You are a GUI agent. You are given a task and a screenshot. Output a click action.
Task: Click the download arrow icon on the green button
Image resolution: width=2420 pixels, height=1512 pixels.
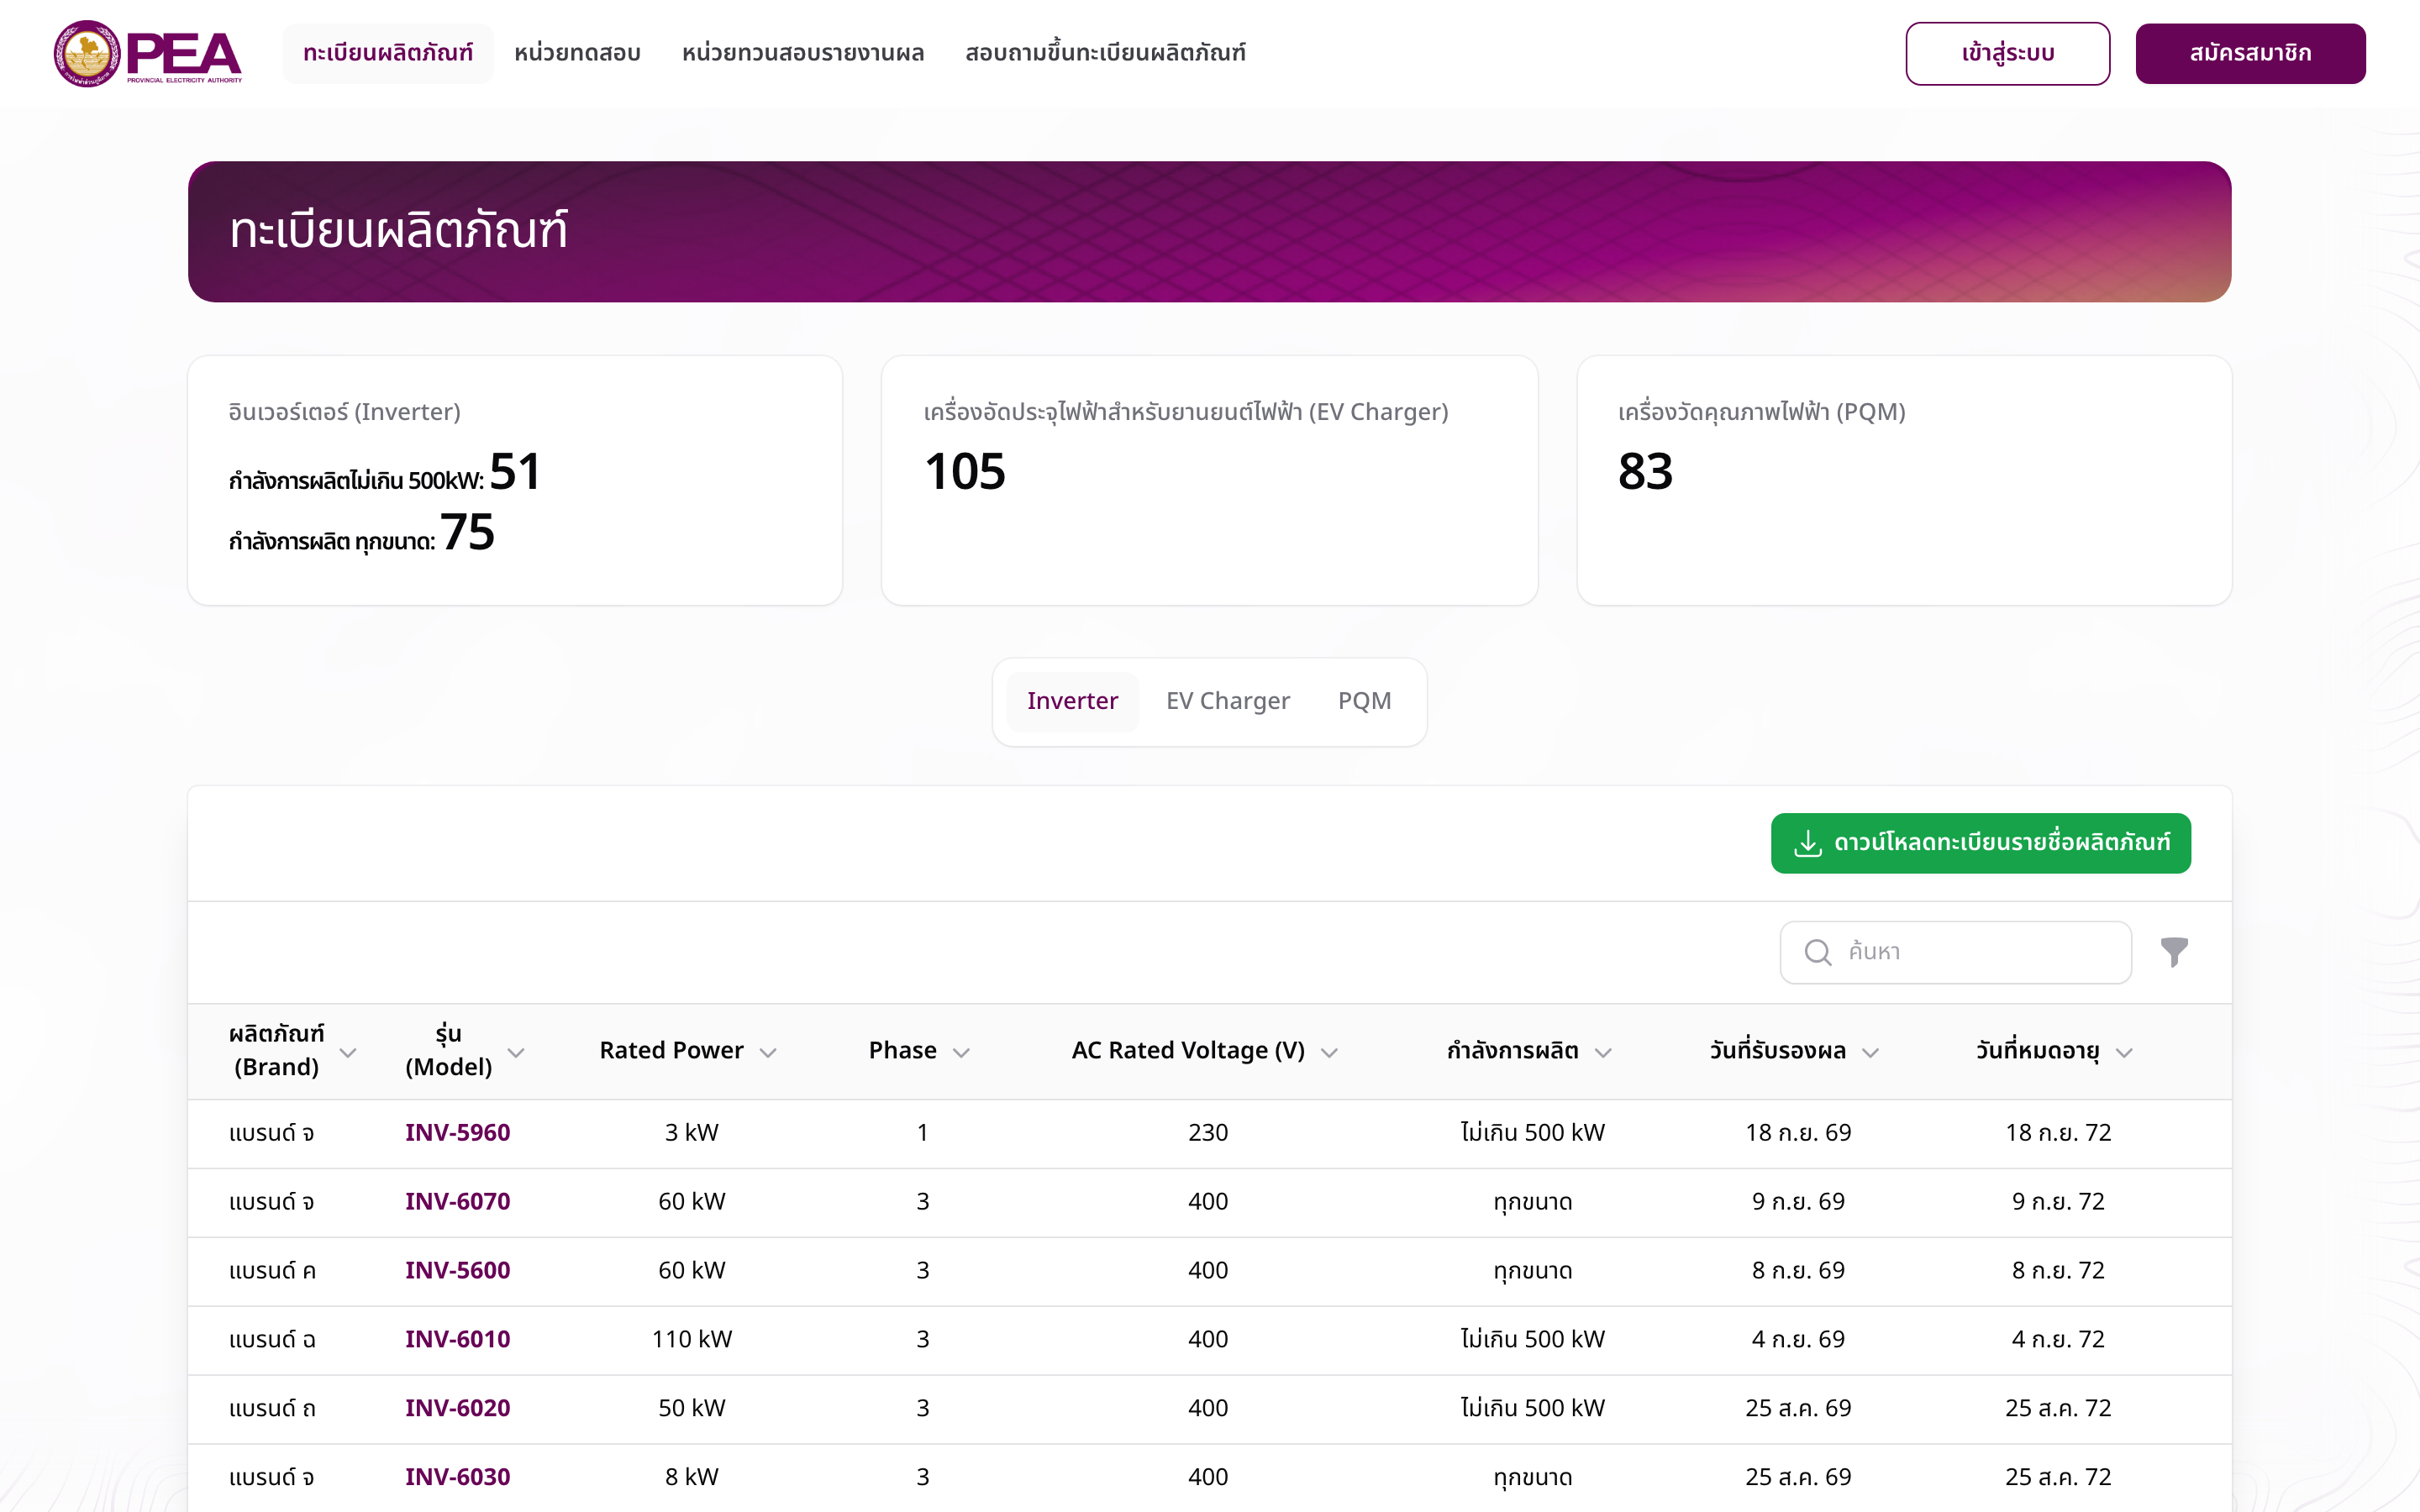[1807, 843]
